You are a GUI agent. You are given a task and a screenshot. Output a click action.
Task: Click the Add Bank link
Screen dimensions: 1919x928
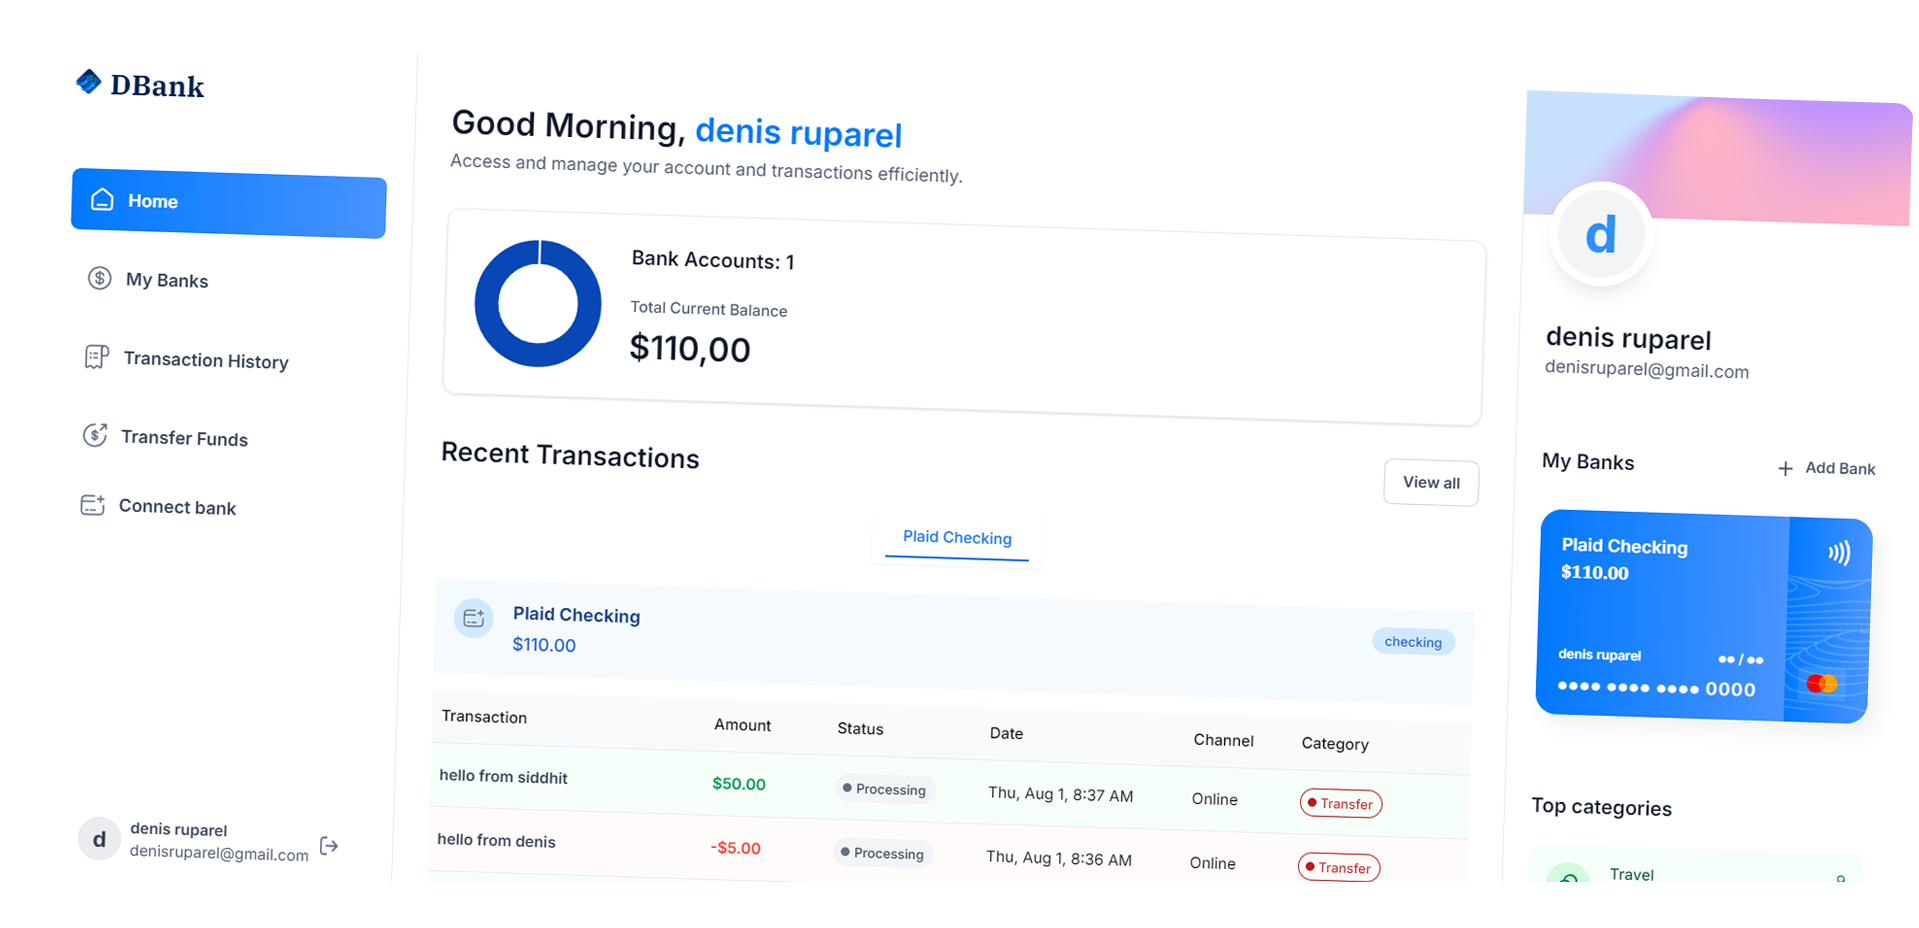1838,469
